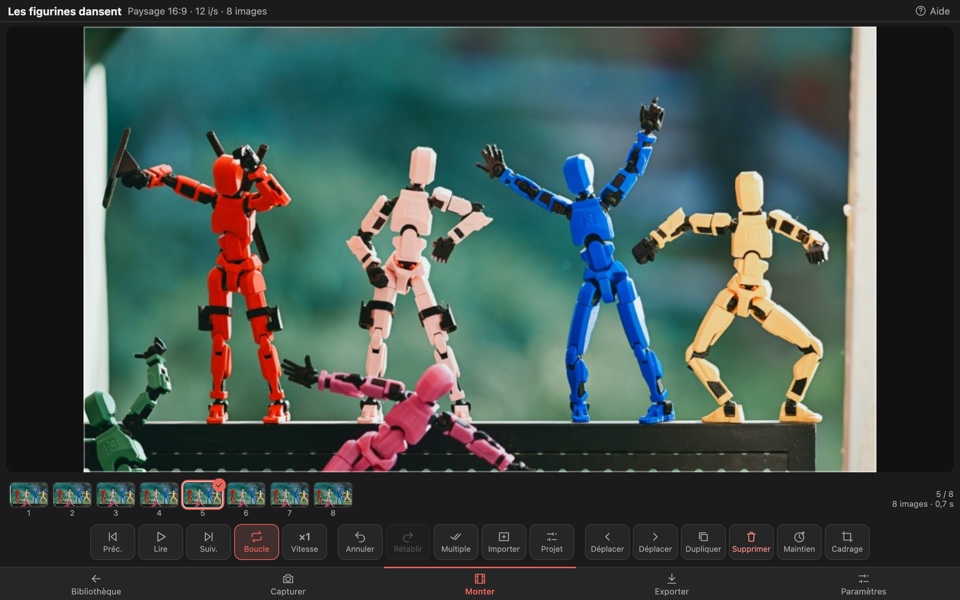Click the "5 / 8" frame counter
This screenshot has height=600, width=960.
[x=944, y=494]
